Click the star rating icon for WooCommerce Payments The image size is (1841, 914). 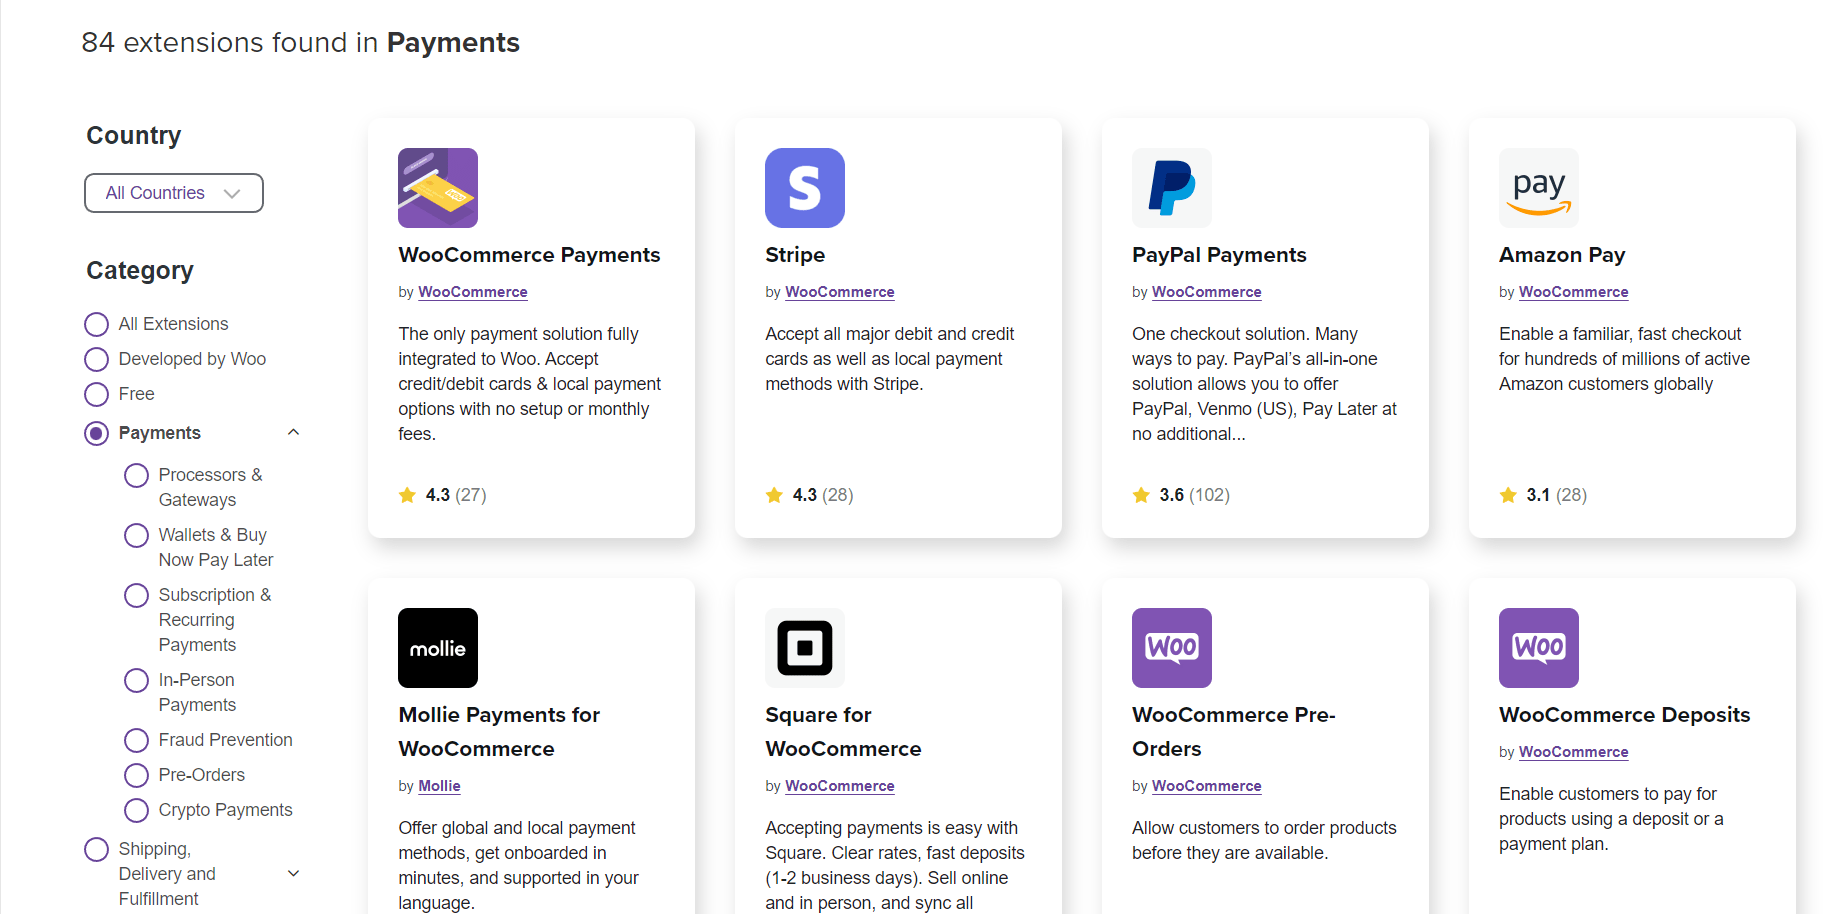[407, 495]
